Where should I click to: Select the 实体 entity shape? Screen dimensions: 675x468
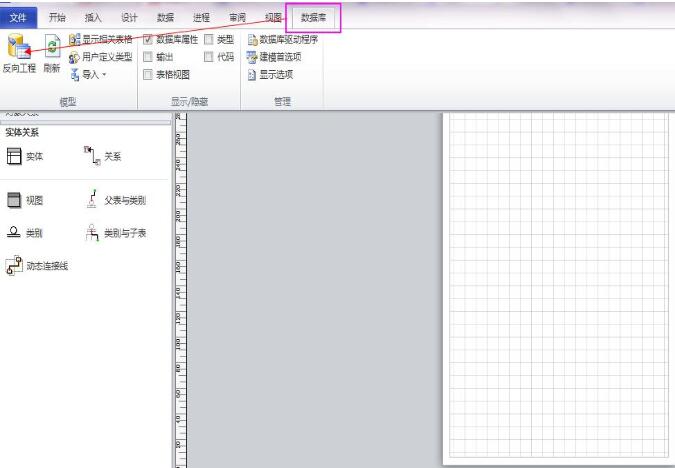pos(25,156)
